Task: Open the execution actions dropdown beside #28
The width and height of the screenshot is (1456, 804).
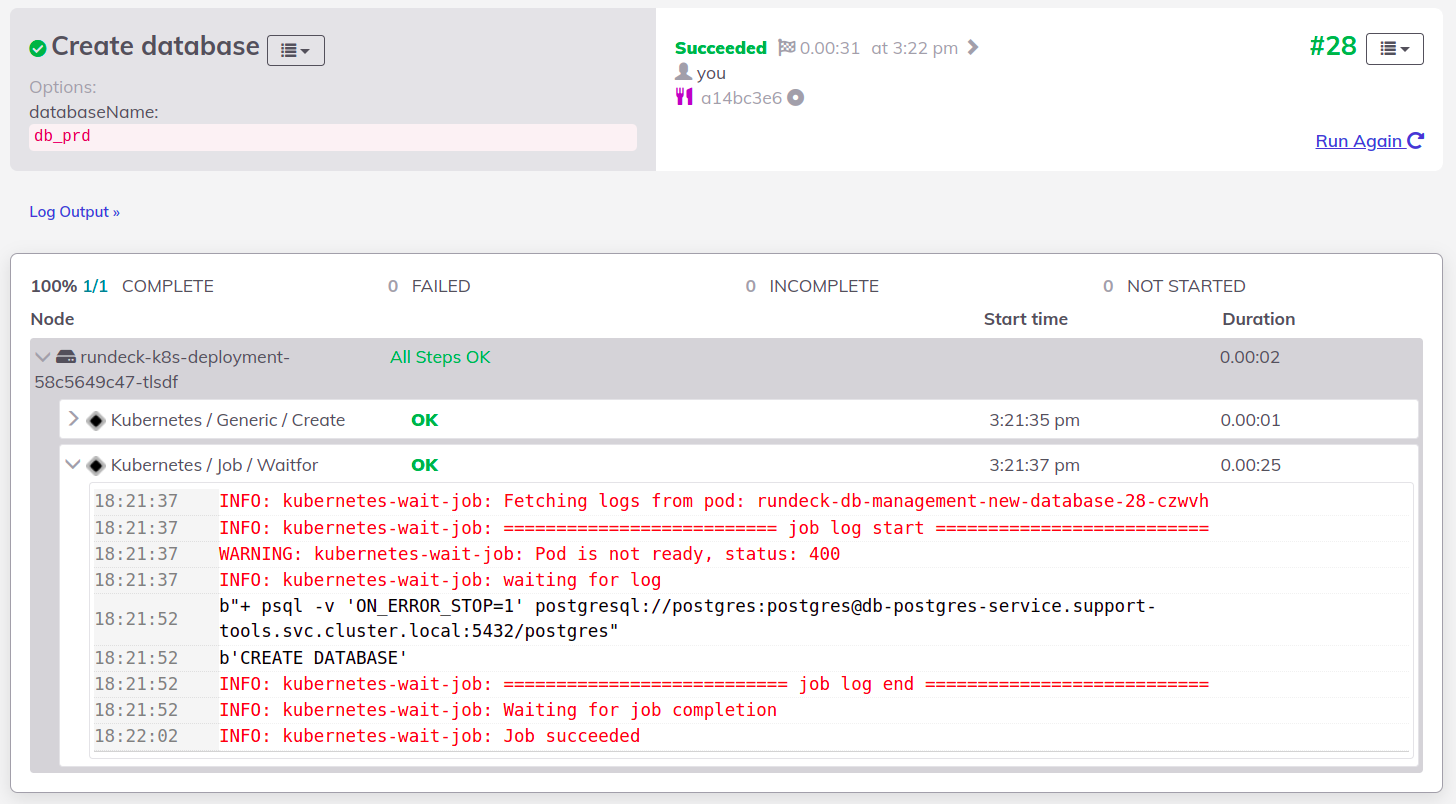Action: 1394,48
